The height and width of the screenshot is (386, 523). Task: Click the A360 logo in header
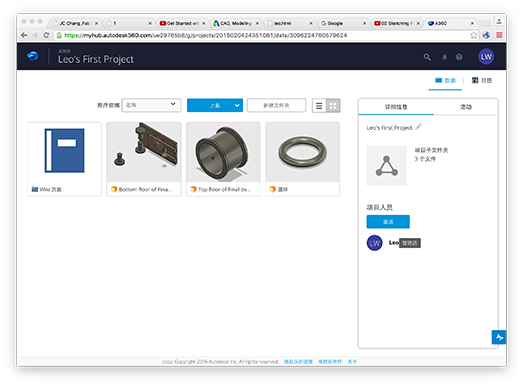[x=33, y=56]
